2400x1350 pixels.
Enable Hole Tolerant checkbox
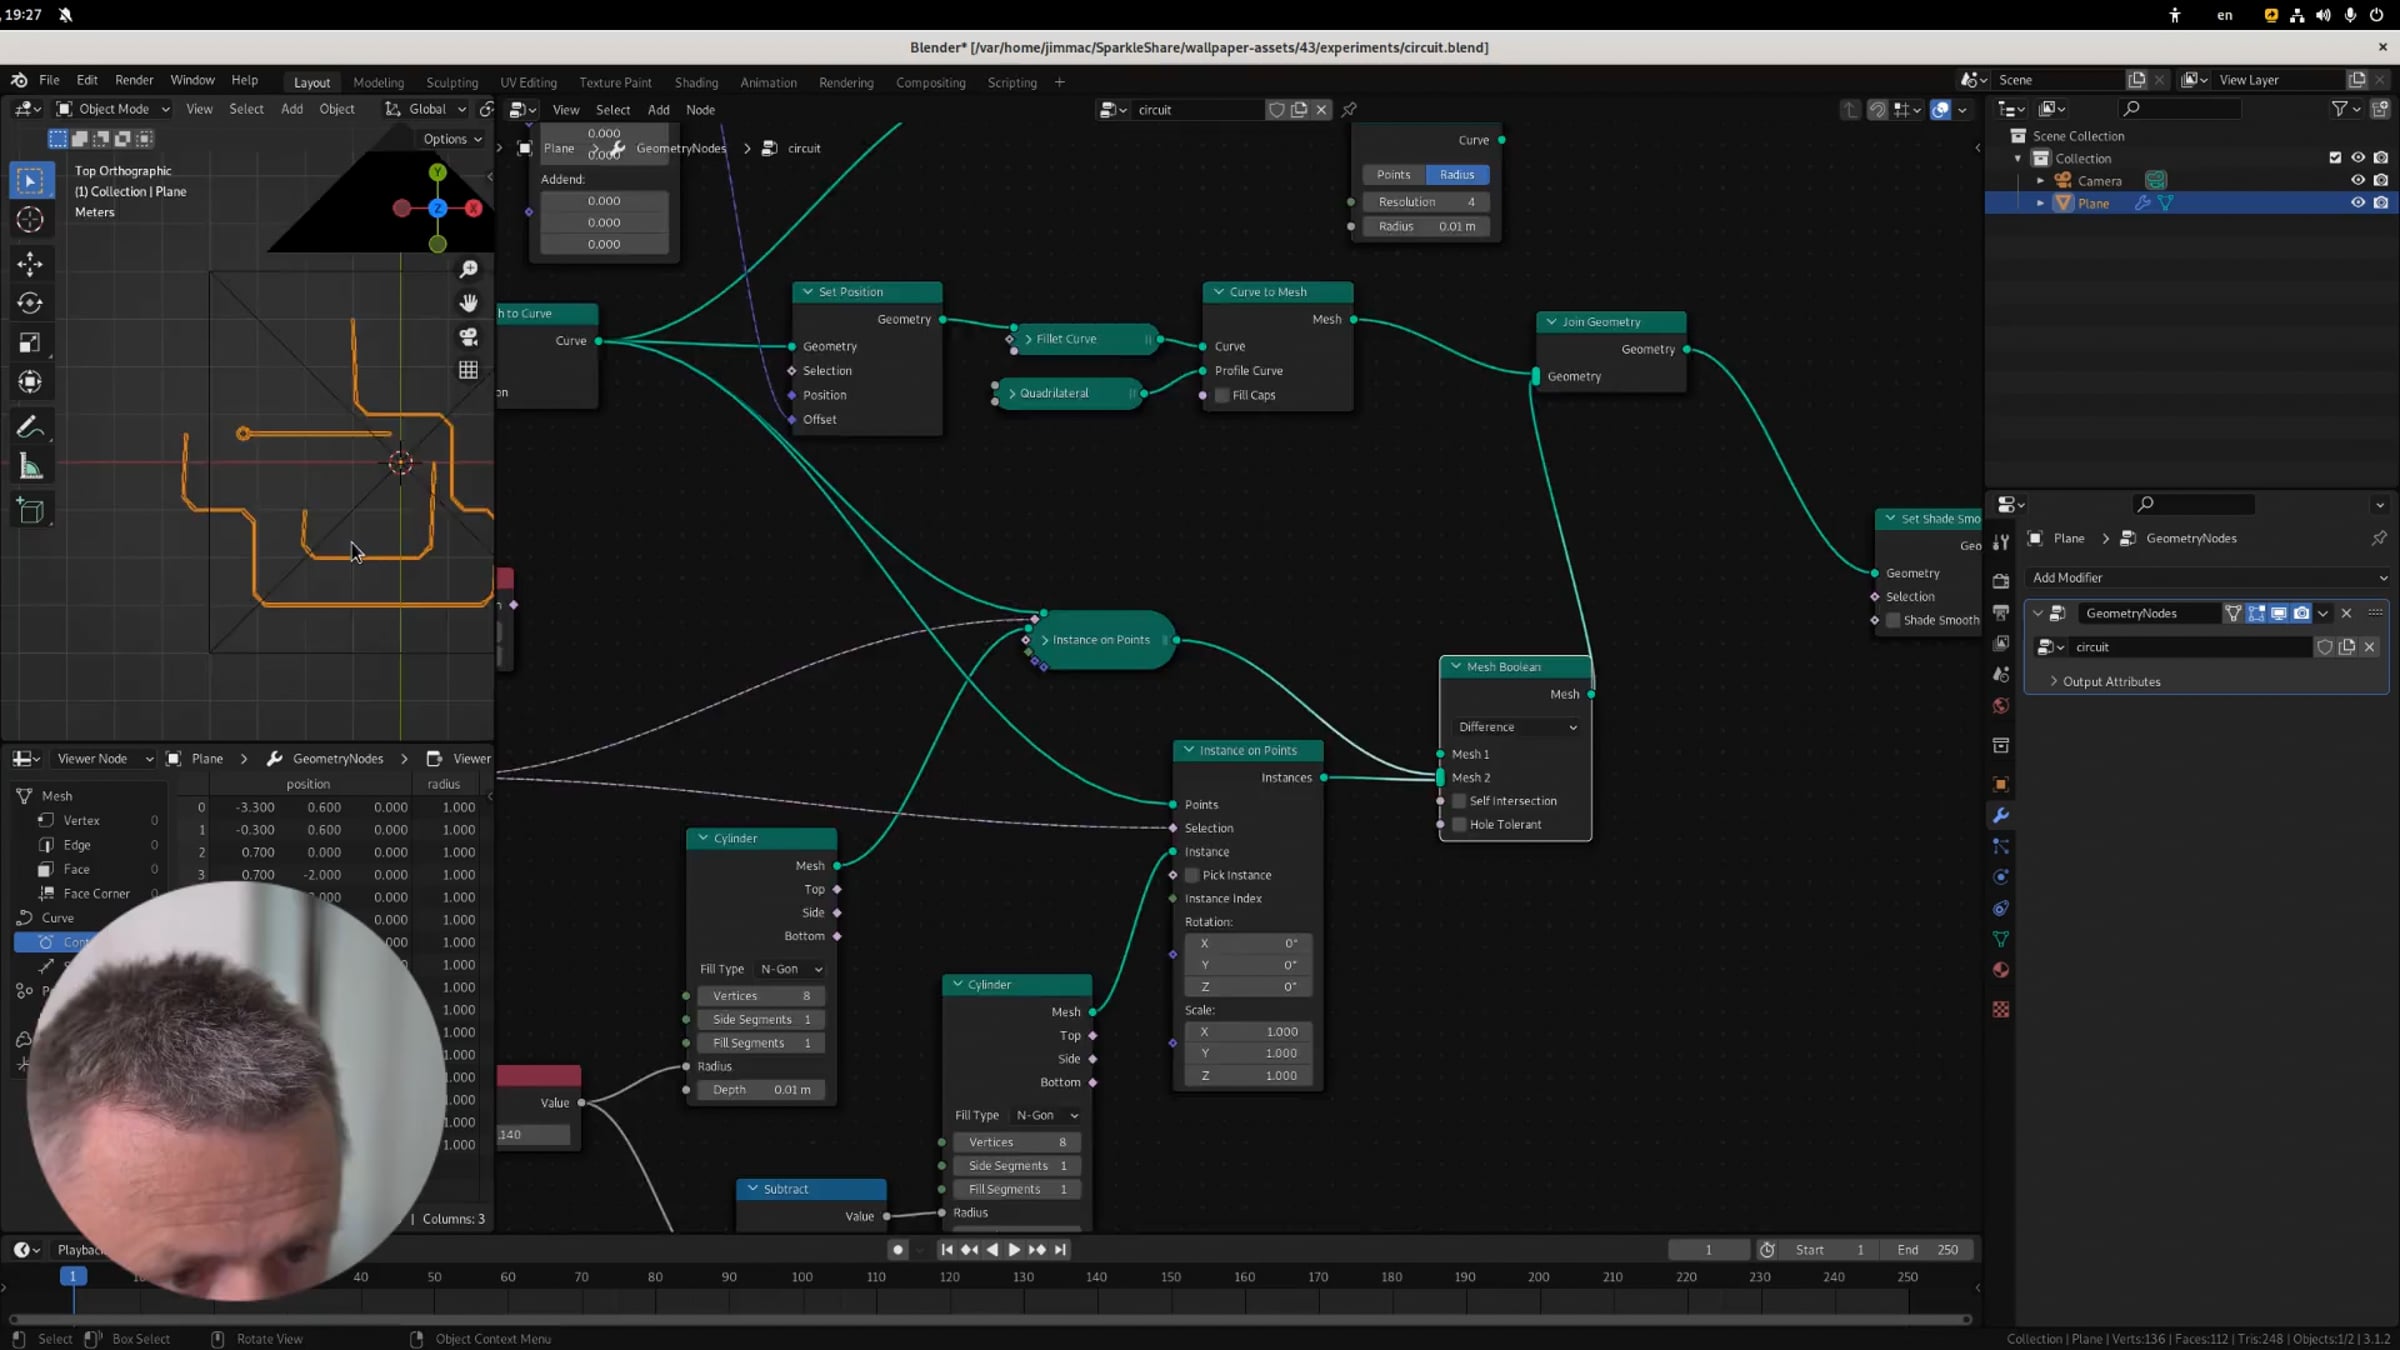click(x=1459, y=825)
